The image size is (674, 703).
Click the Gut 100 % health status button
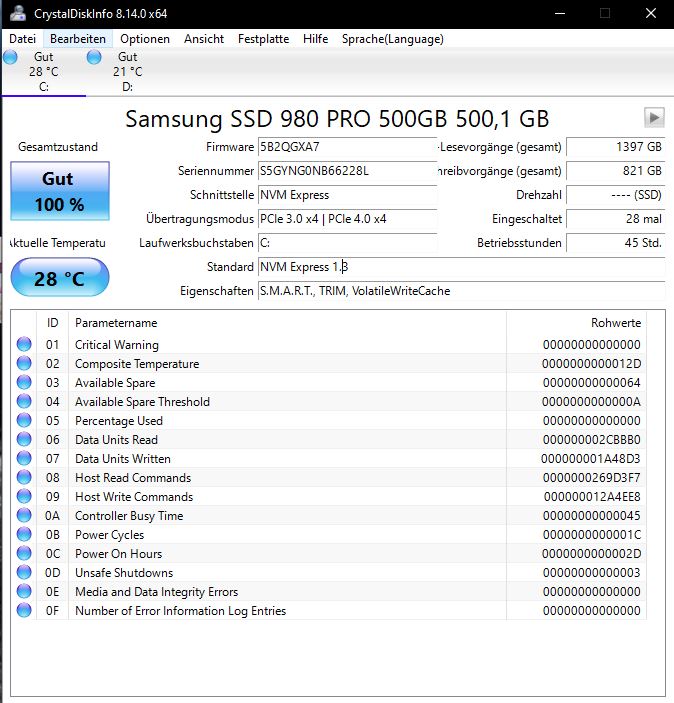point(60,191)
